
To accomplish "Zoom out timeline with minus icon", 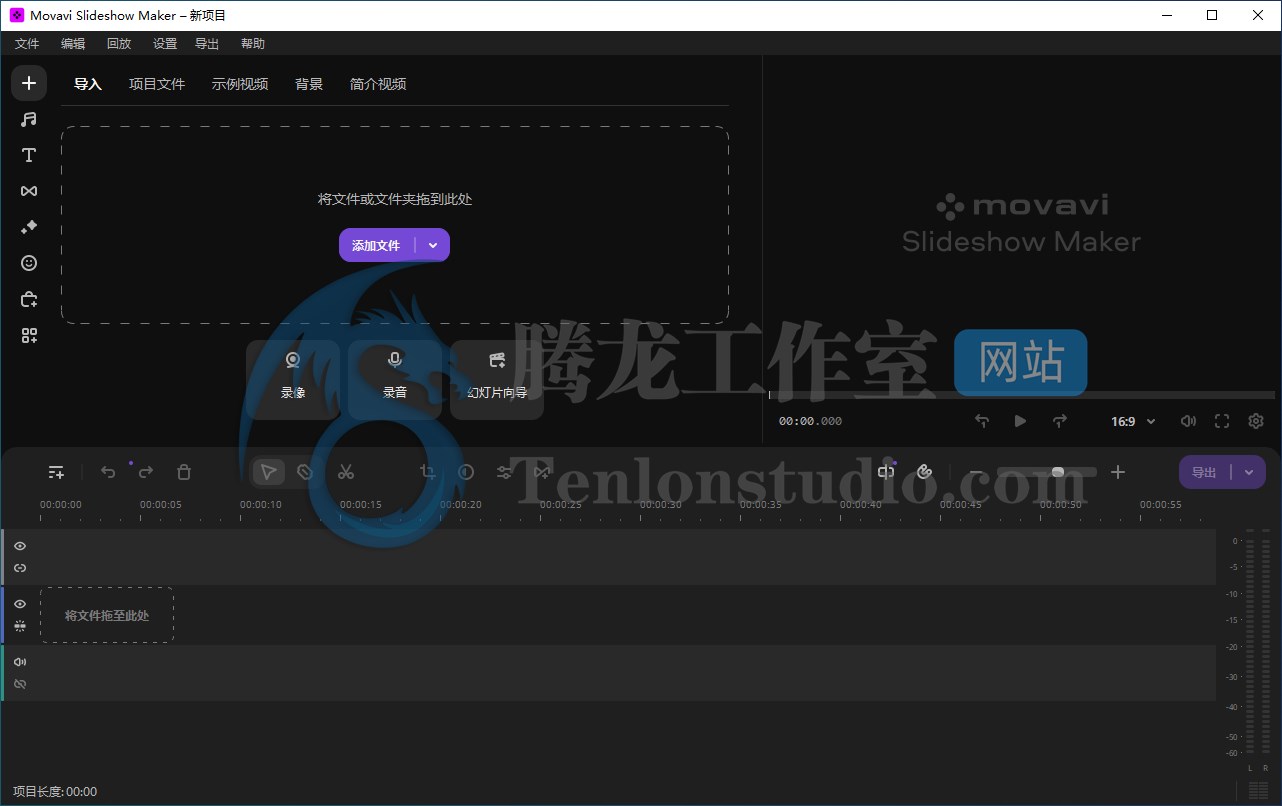I will pos(976,472).
